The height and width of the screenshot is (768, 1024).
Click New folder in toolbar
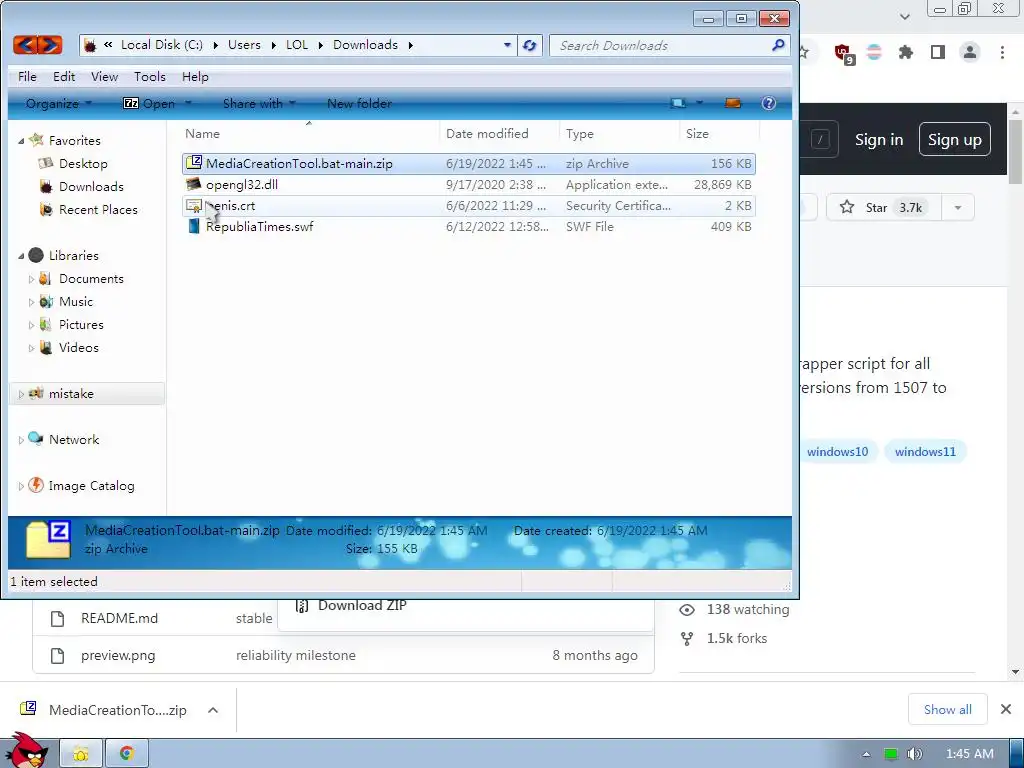(359, 103)
